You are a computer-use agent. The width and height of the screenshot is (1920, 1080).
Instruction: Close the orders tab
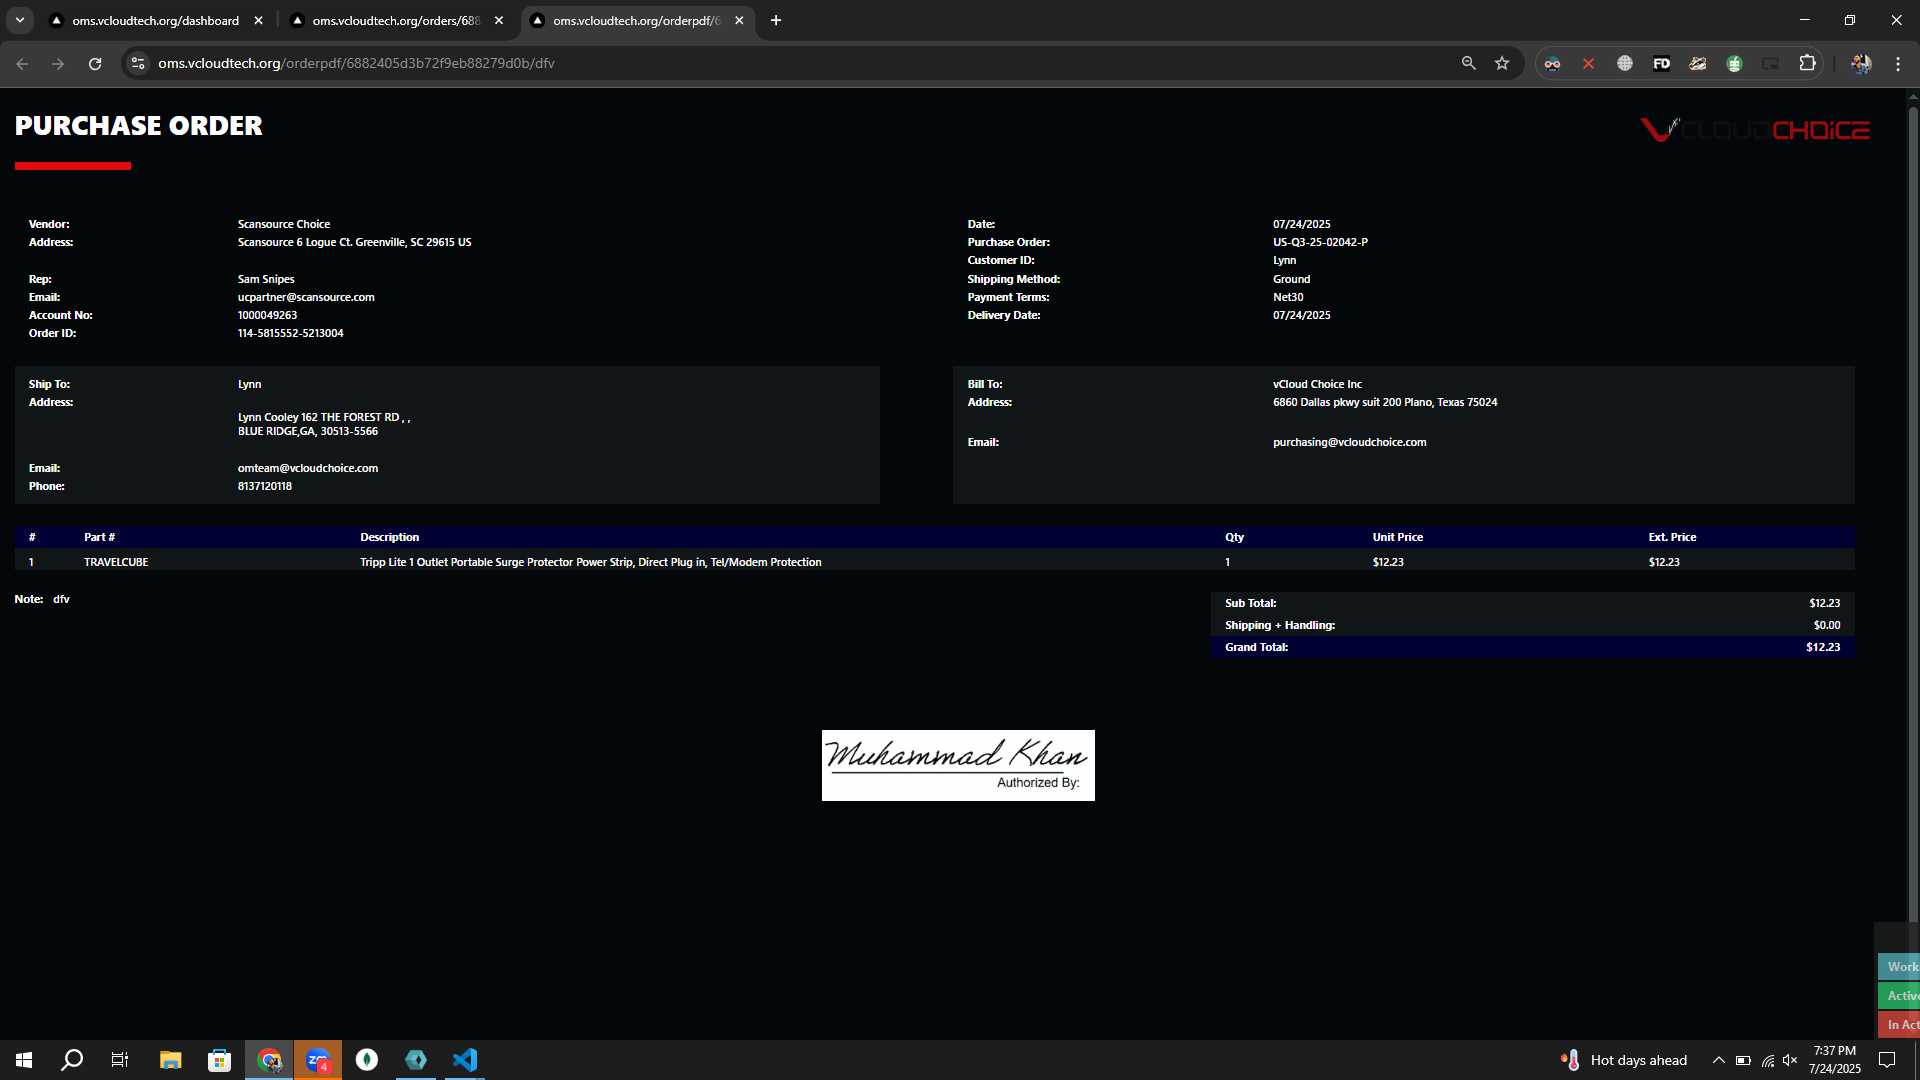[x=499, y=20]
